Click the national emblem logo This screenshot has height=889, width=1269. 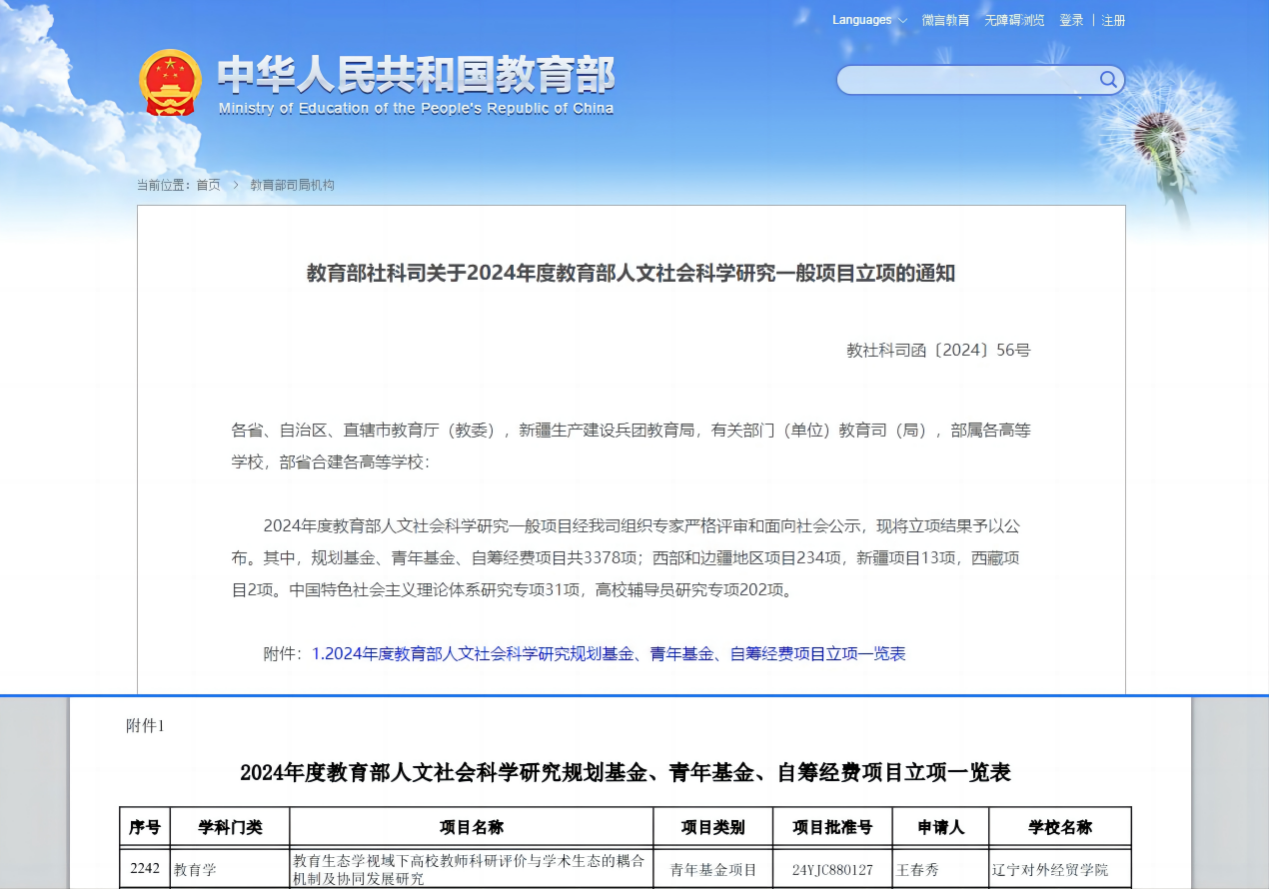click(170, 82)
